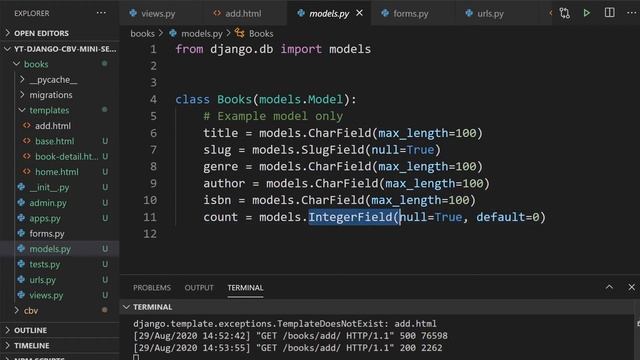Run the Python file with play icon
Viewport: 640px width, 360px height.
(587, 13)
